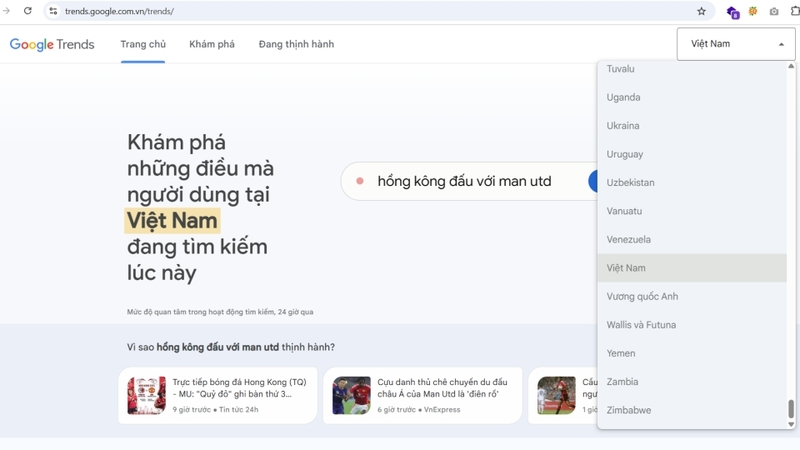Click the red dot beside trending query
The width and height of the screenshot is (800, 450).
coord(360,181)
